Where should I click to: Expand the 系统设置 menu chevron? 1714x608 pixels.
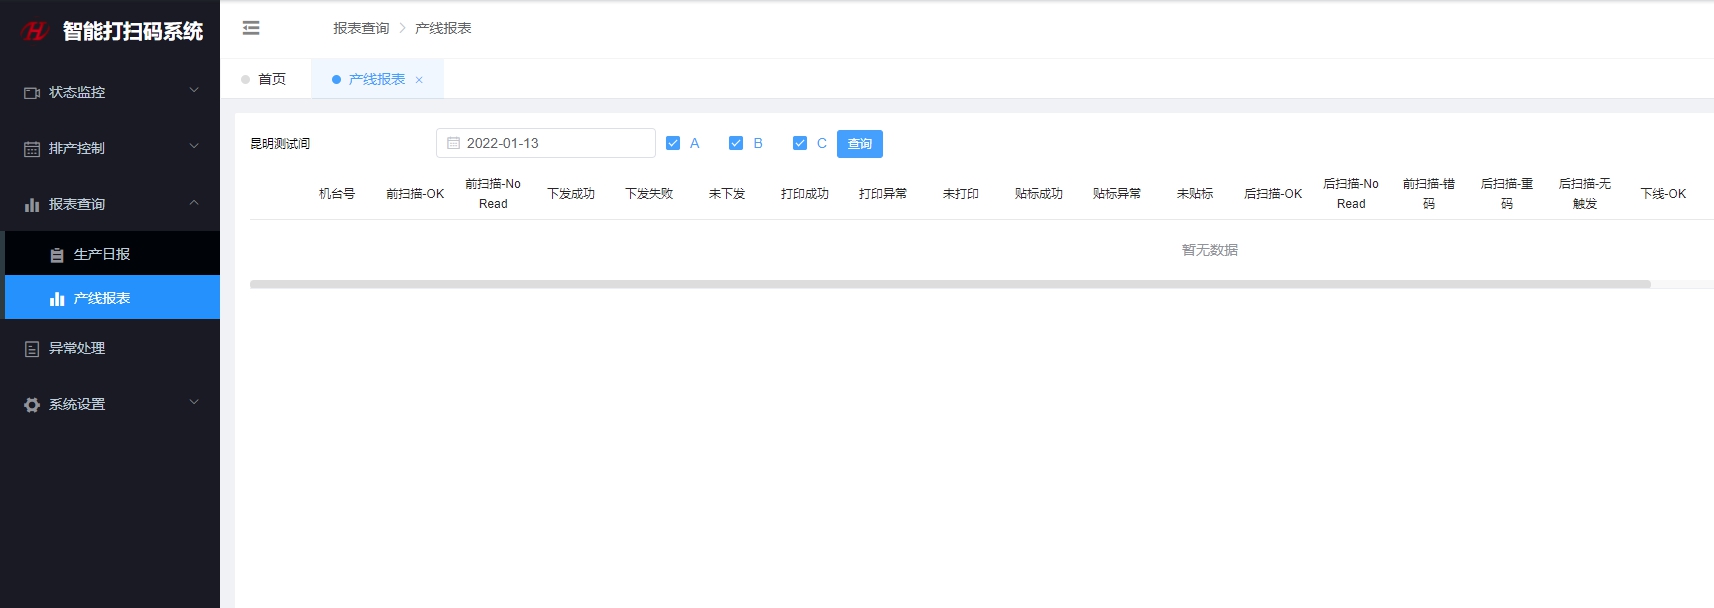(194, 402)
